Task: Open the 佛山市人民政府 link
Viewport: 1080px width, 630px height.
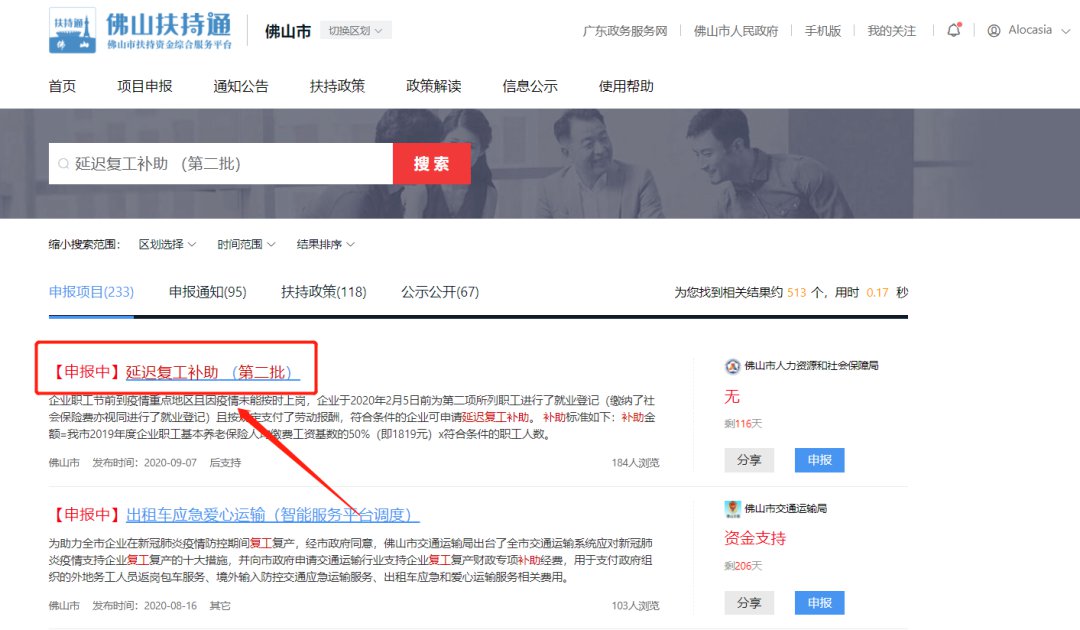Action: pos(736,31)
